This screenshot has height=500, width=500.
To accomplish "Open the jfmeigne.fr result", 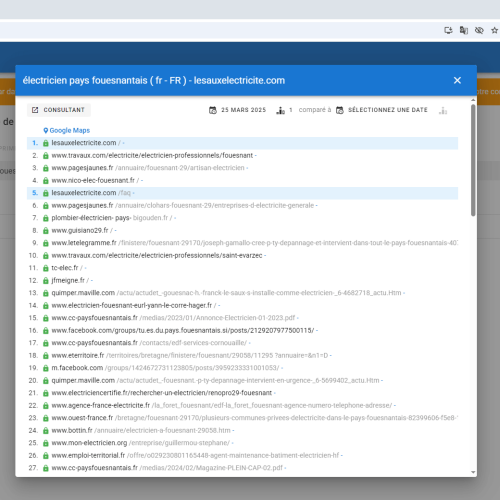I will click(68, 281).
